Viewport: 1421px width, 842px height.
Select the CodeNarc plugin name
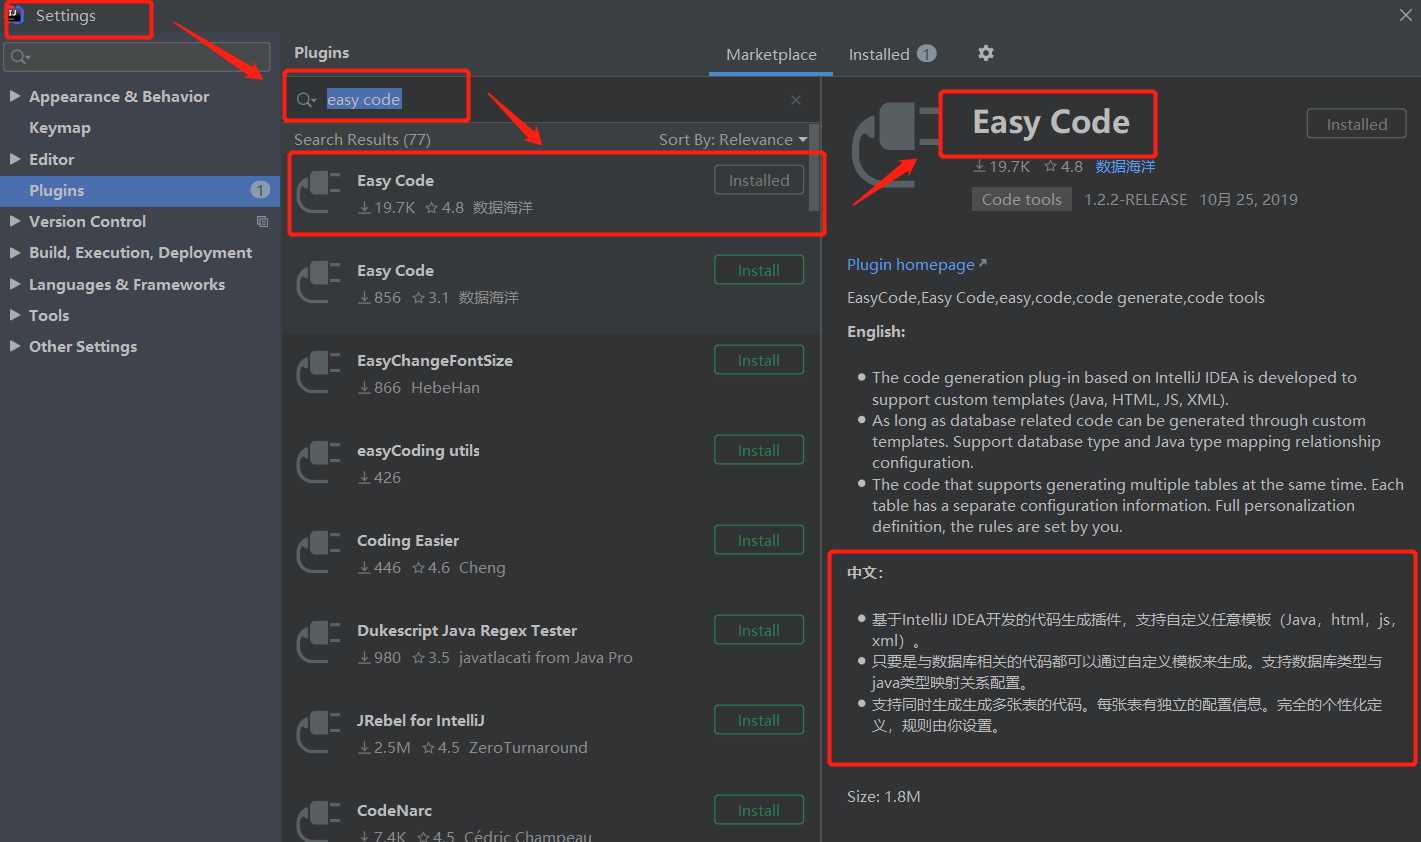pyautogui.click(x=395, y=811)
